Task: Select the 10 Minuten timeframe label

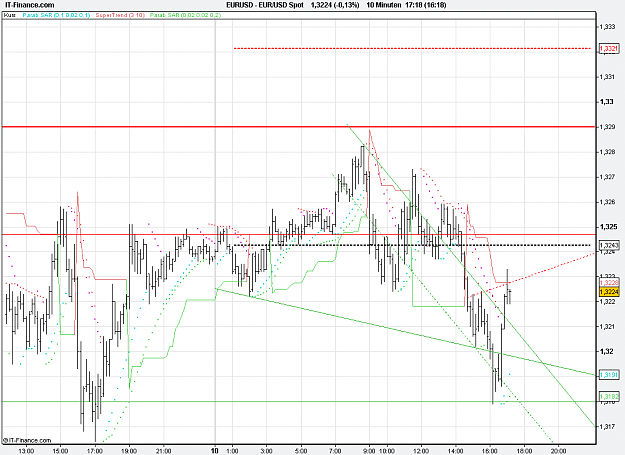Action: point(383,5)
